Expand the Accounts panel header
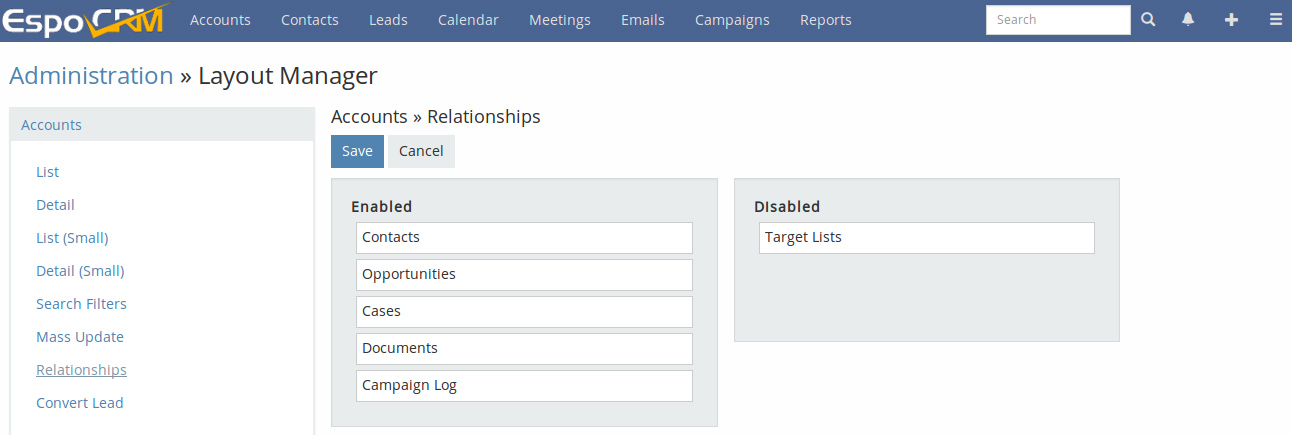The height and width of the screenshot is (435, 1292). click(162, 125)
